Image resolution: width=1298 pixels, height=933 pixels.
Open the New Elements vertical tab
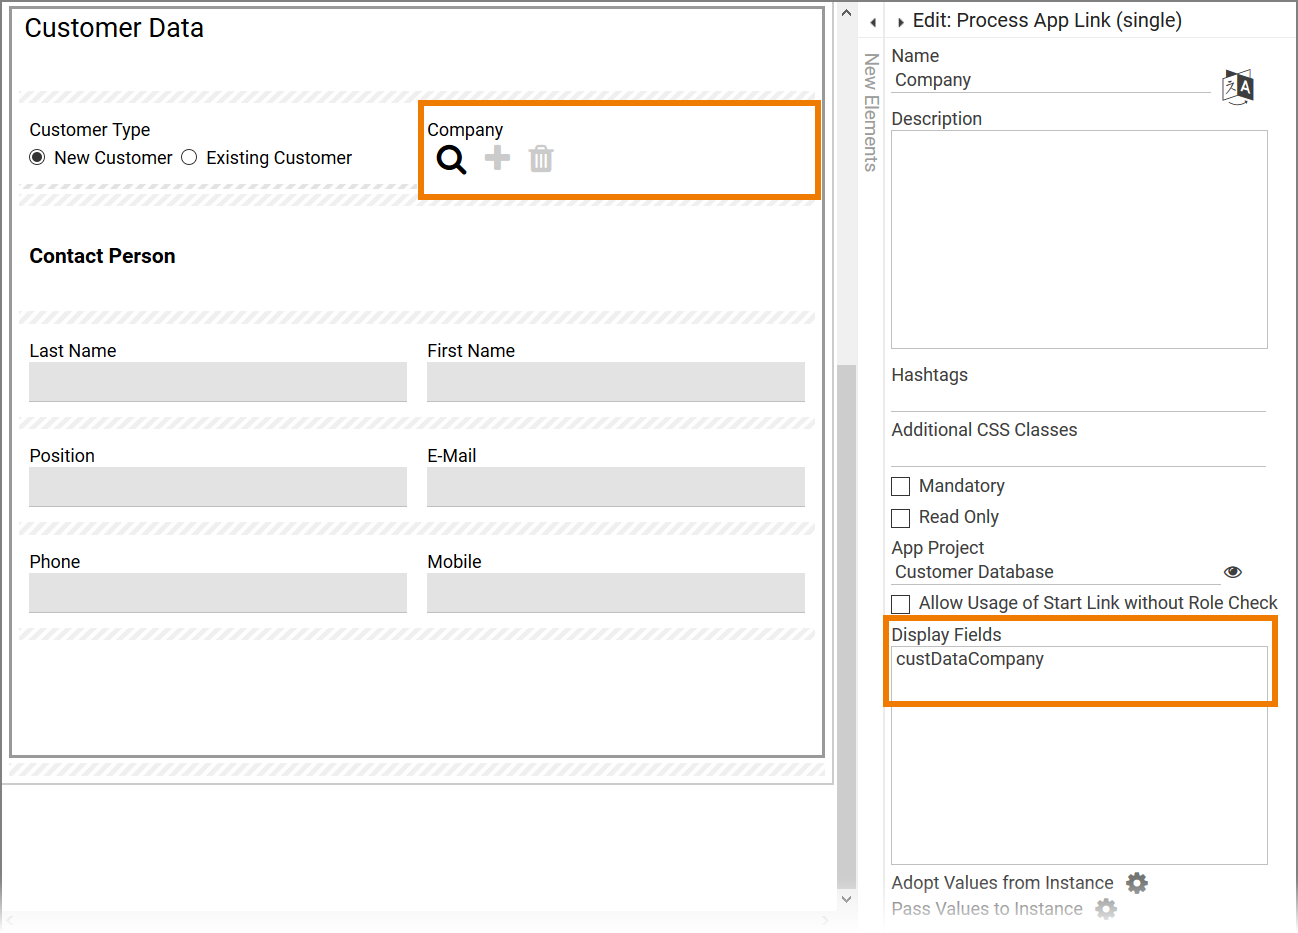[871, 112]
